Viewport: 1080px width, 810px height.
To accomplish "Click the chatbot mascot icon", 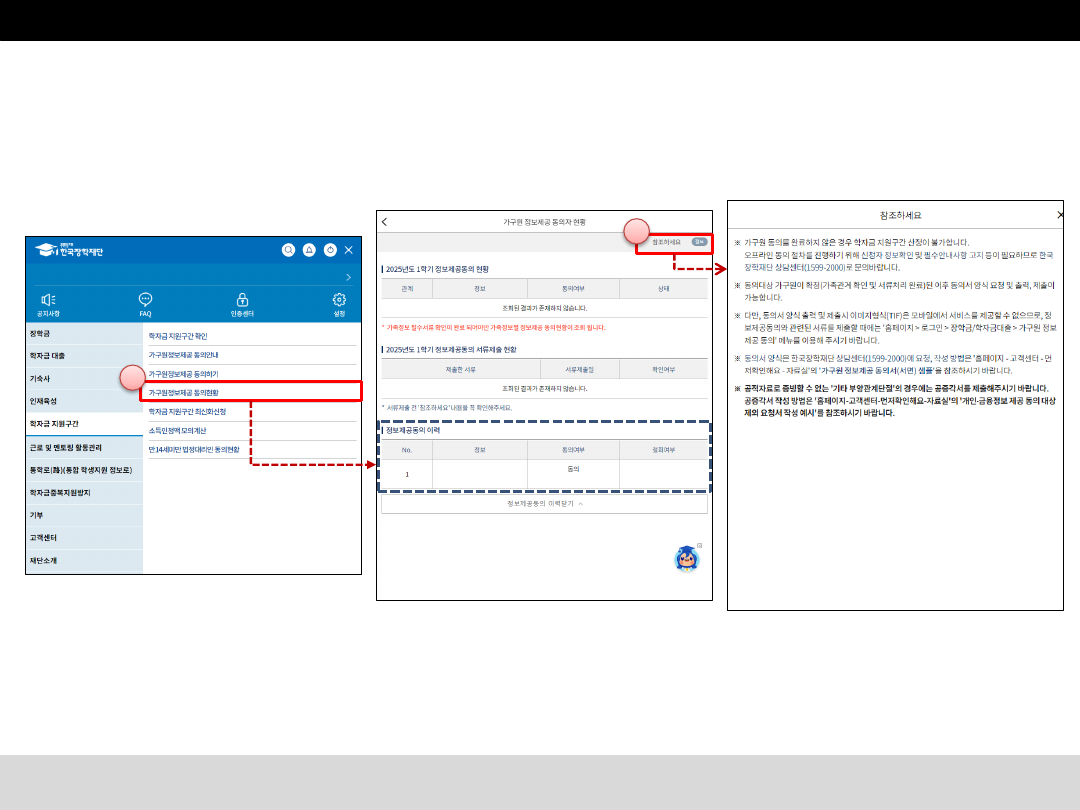I will tap(686, 558).
